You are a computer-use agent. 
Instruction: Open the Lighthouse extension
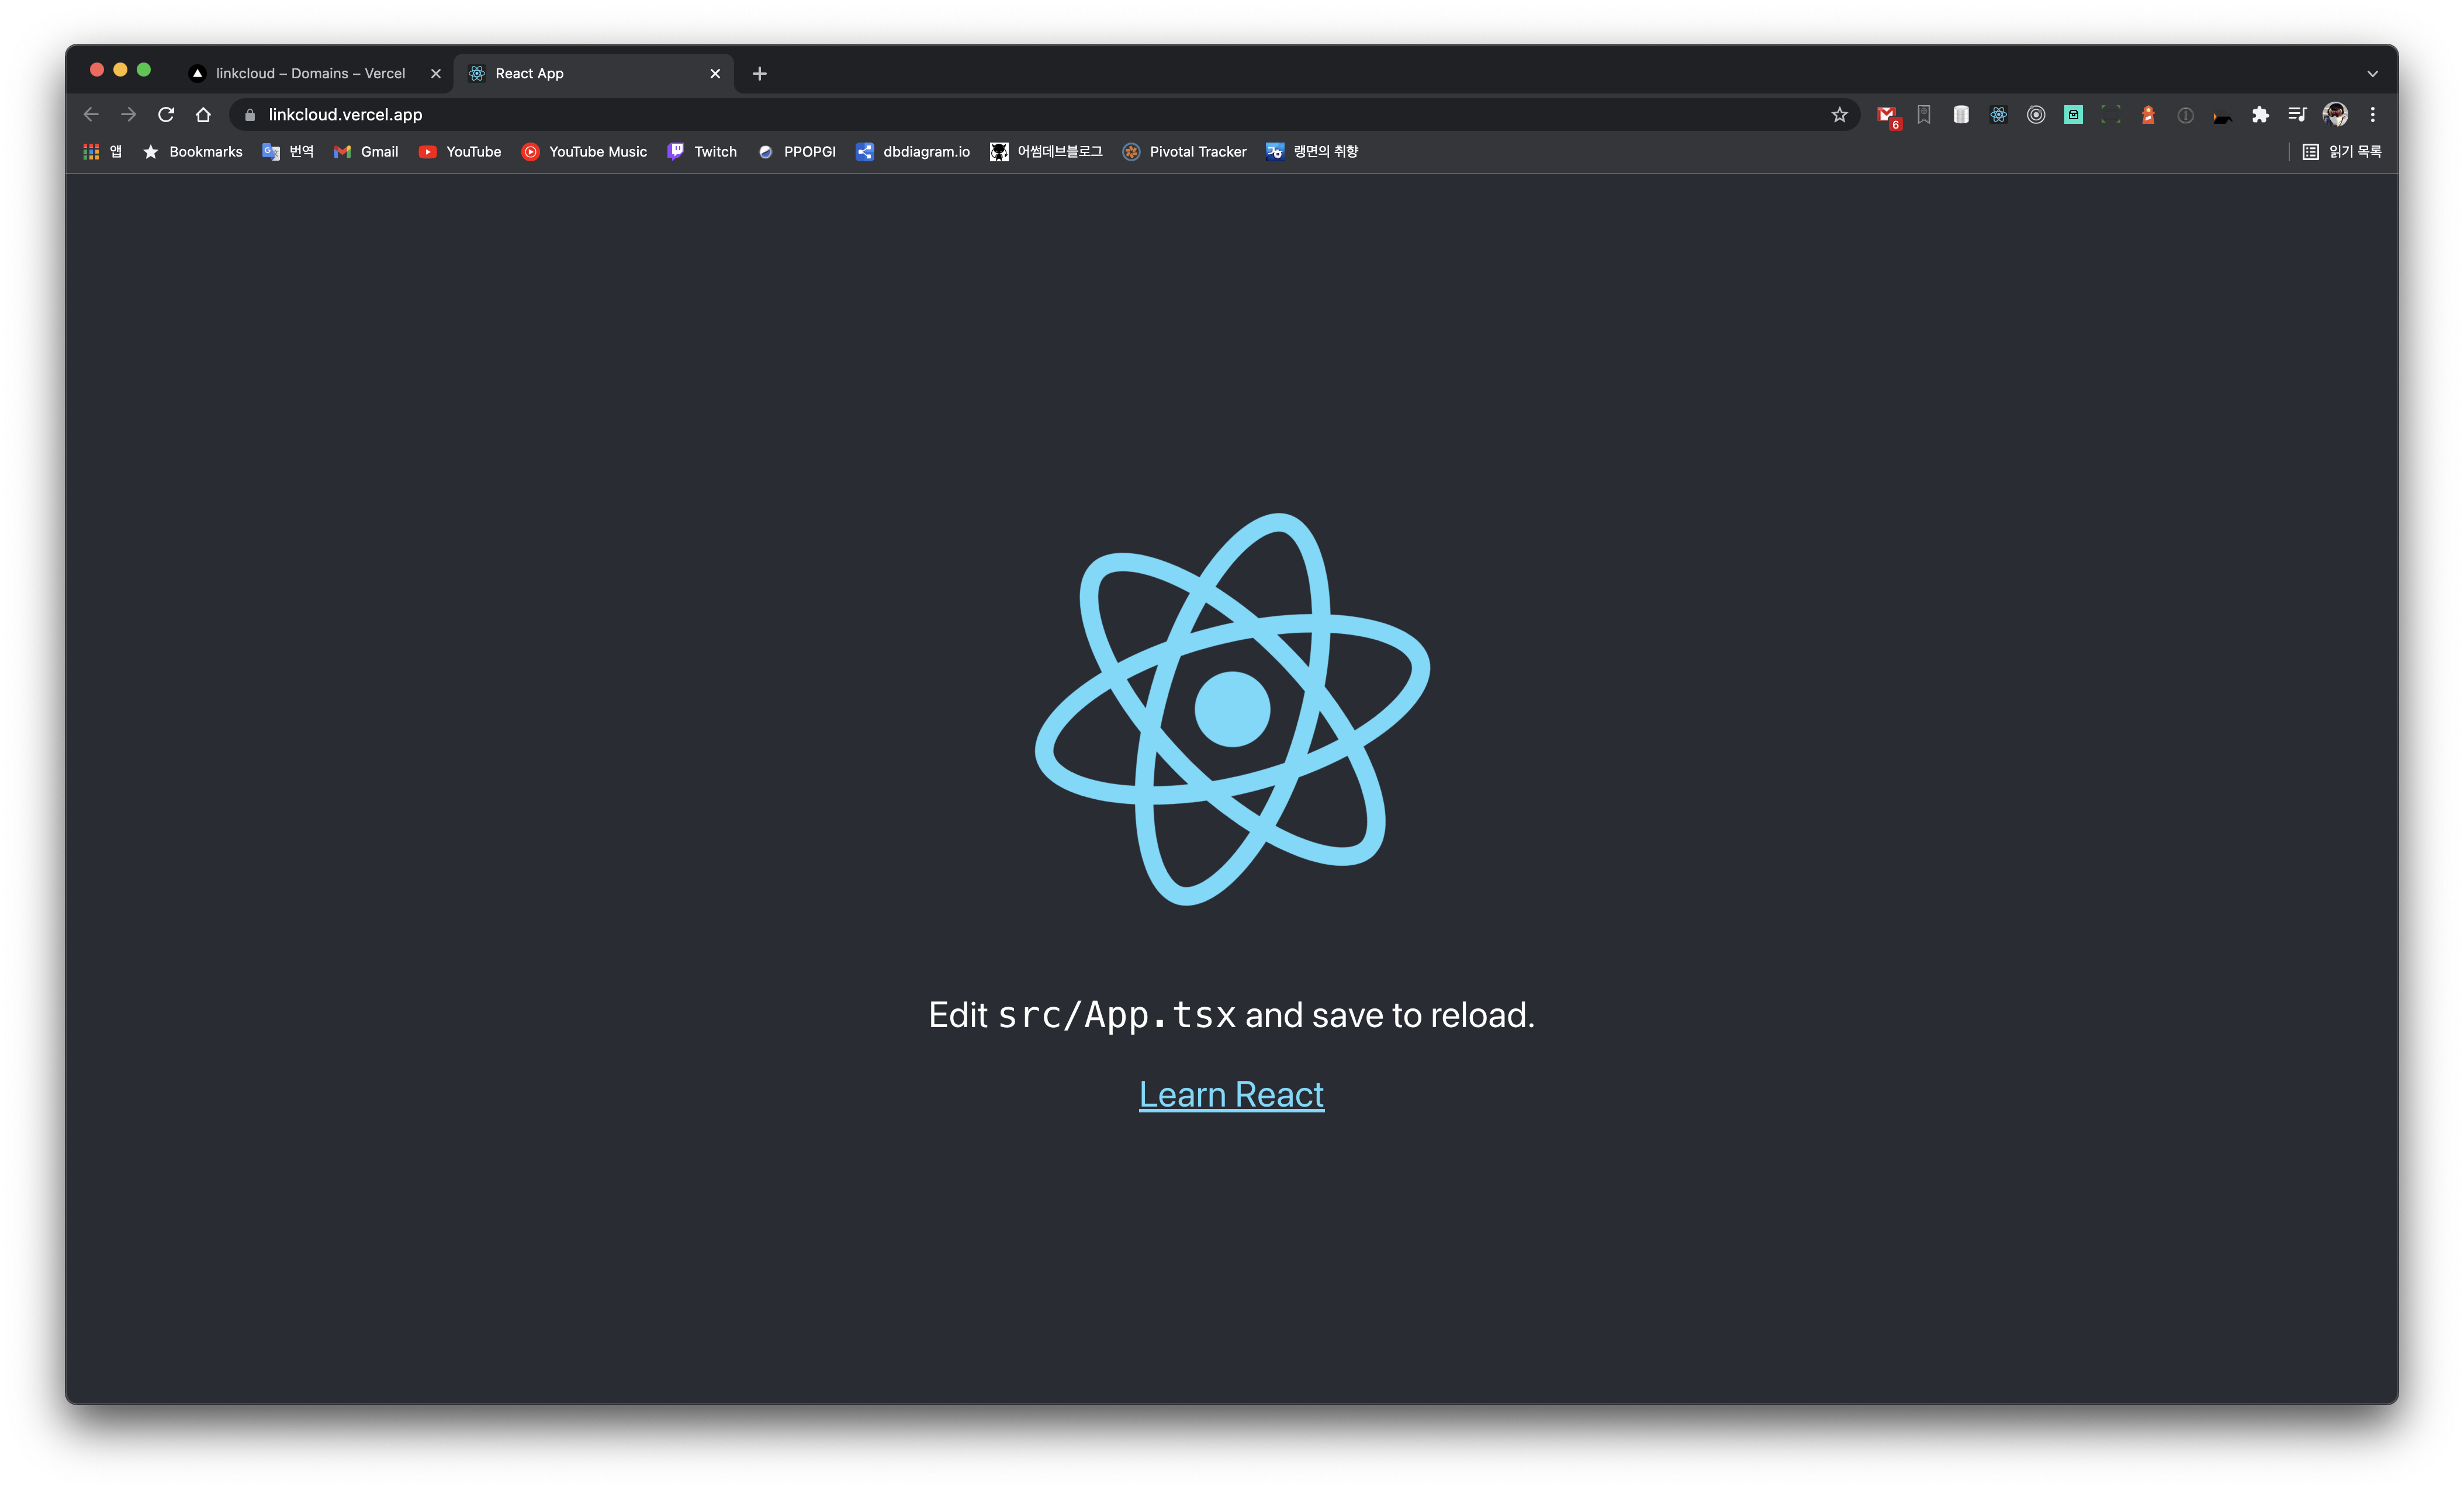point(2148,115)
